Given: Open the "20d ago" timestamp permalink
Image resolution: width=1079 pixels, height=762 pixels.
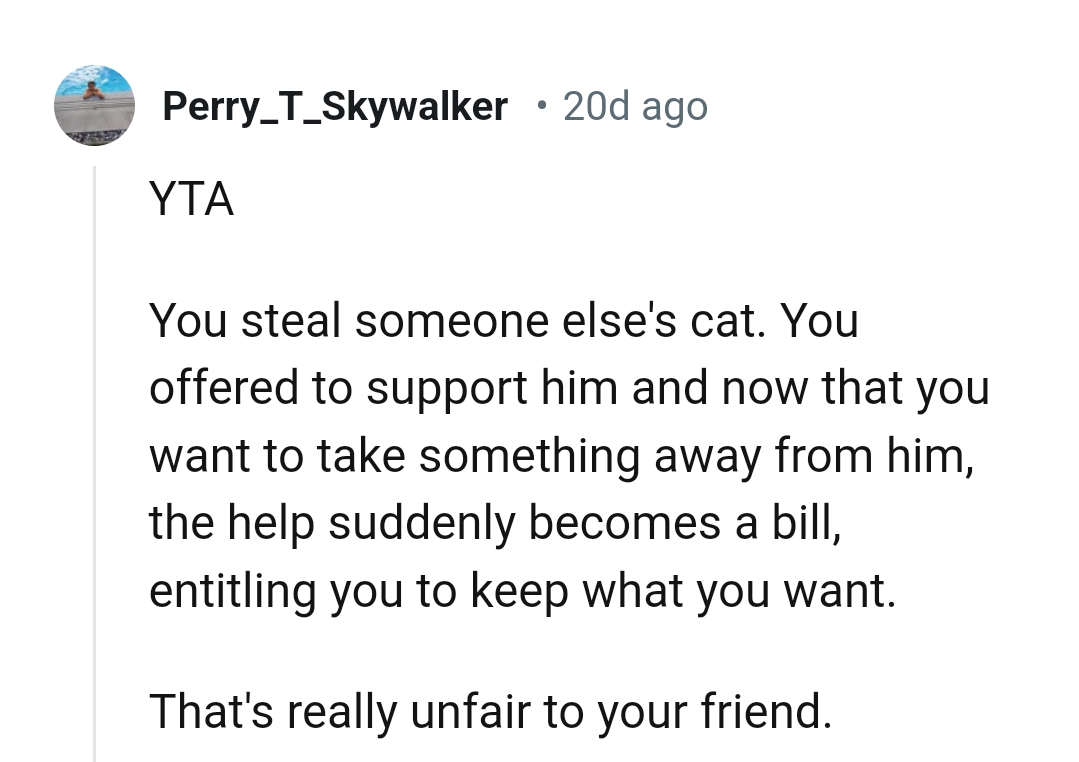Looking at the screenshot, I should [x=635, y=106].
